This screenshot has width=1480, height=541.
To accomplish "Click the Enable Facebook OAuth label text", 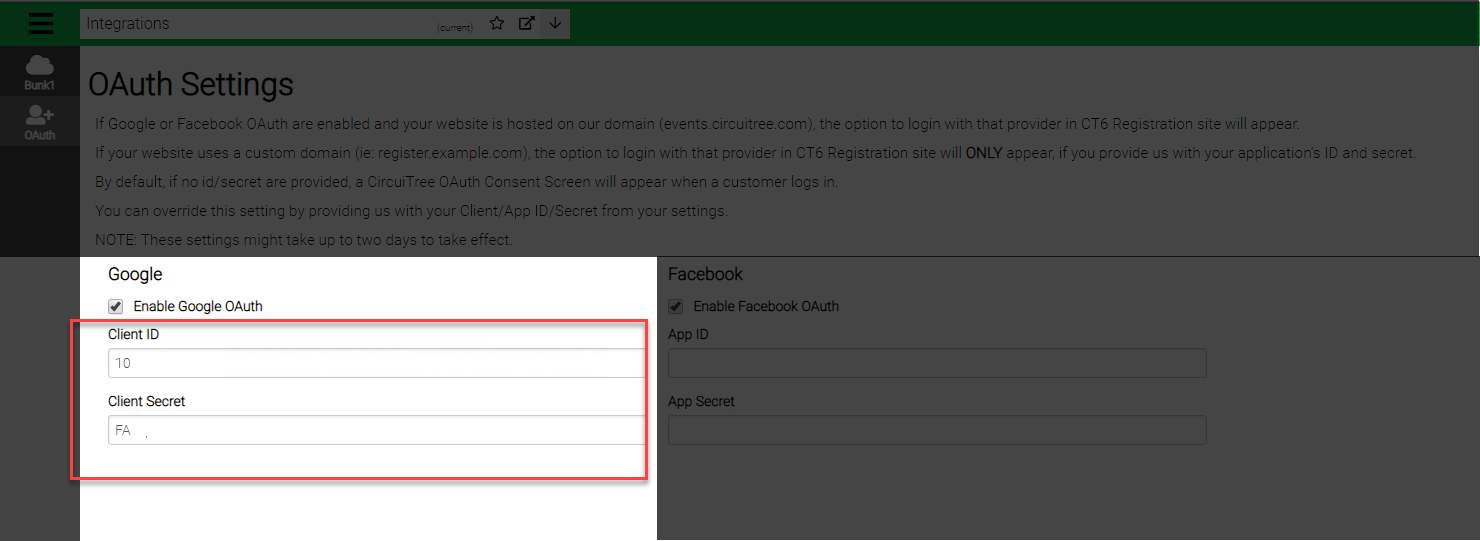I will (766, 306).
